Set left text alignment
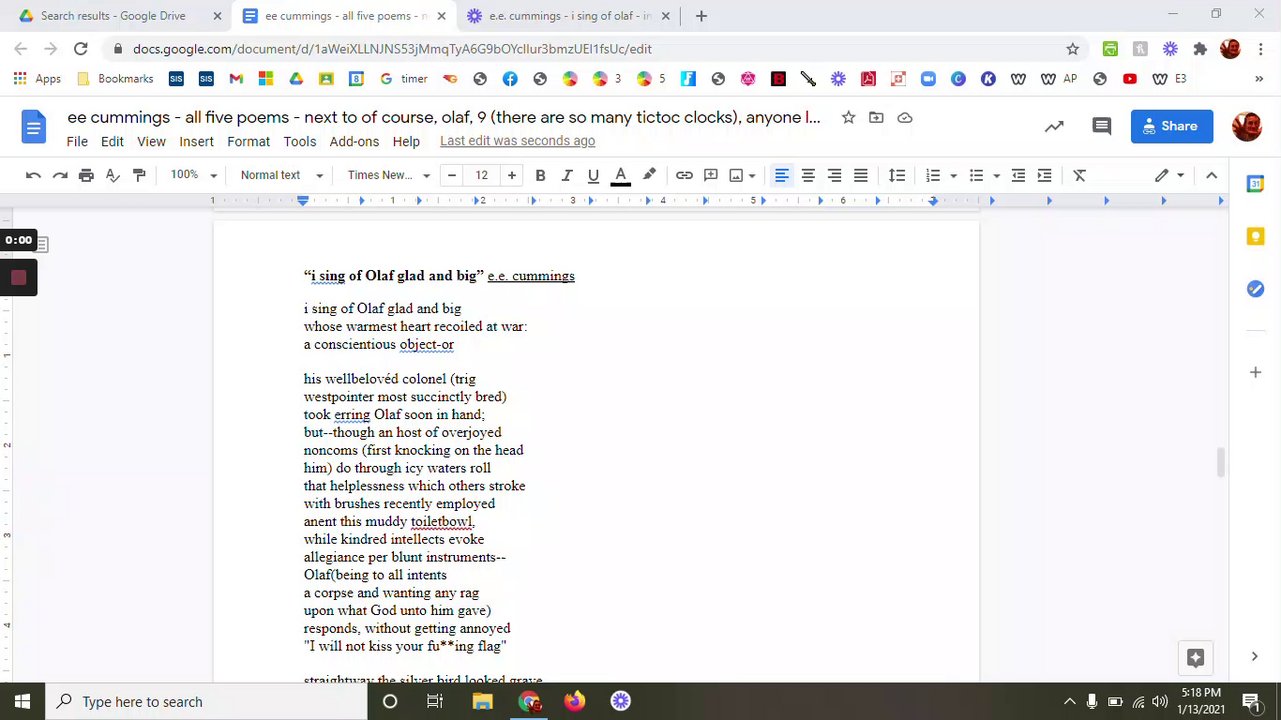Image resolution: width=1281 pixels, height=720 pixels. [782, 175]
